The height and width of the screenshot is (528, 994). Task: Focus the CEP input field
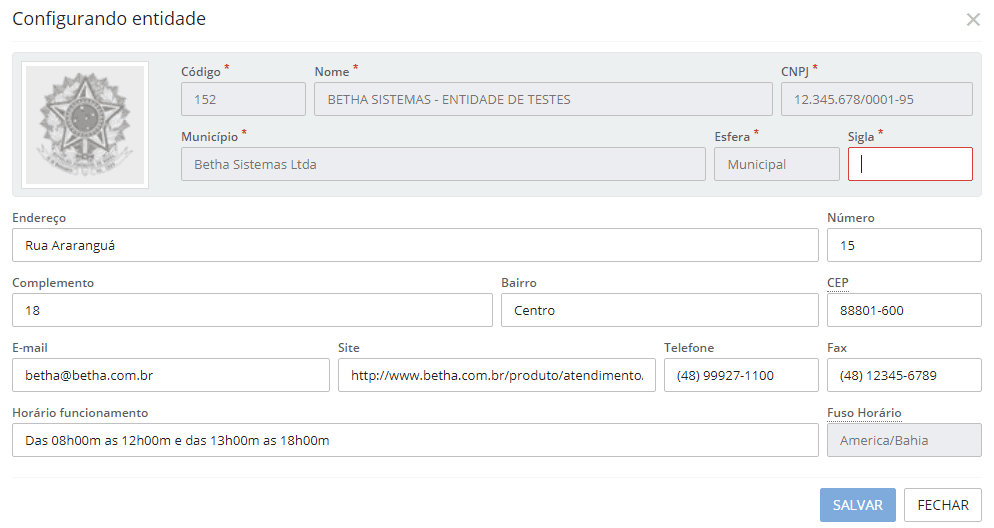click(x=904, y=310)
